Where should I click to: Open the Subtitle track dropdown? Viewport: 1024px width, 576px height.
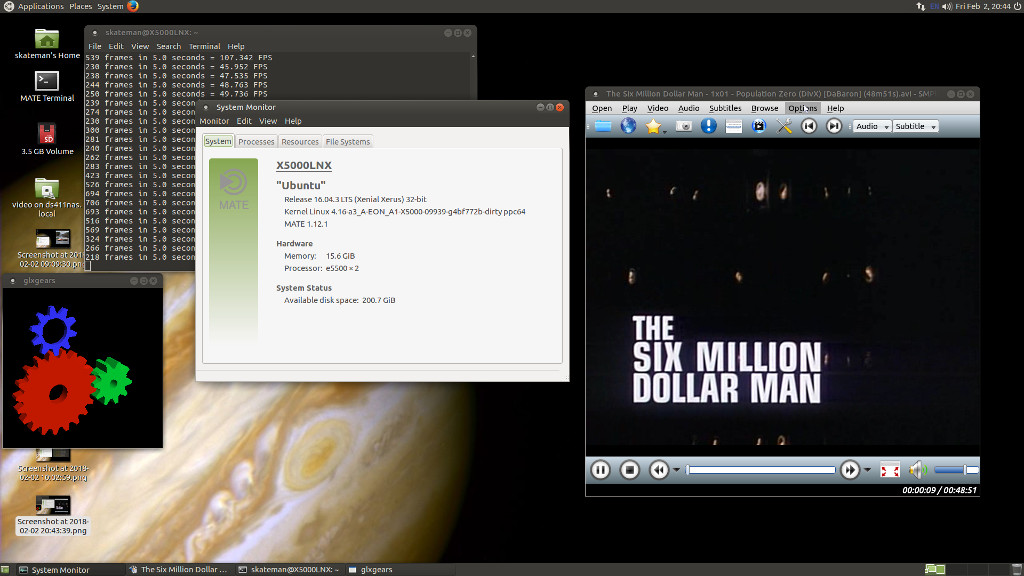click(916, 126)
